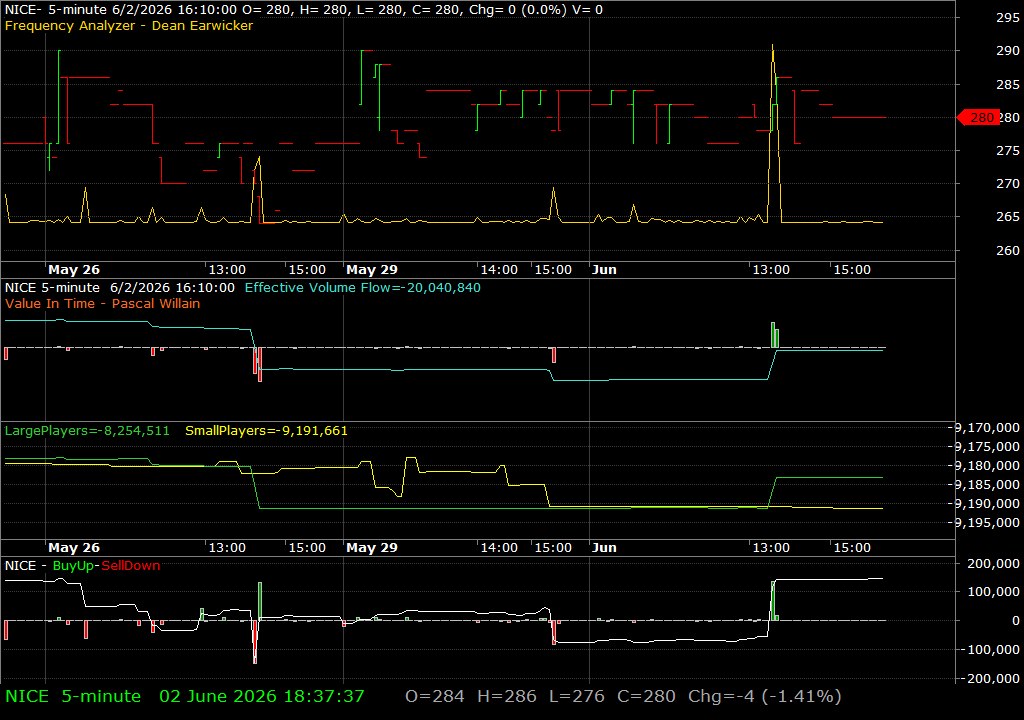The width and height of the screenshot is (1024, 720).
Task: Click the 265 price axis label
Action: coord(1008,216)
